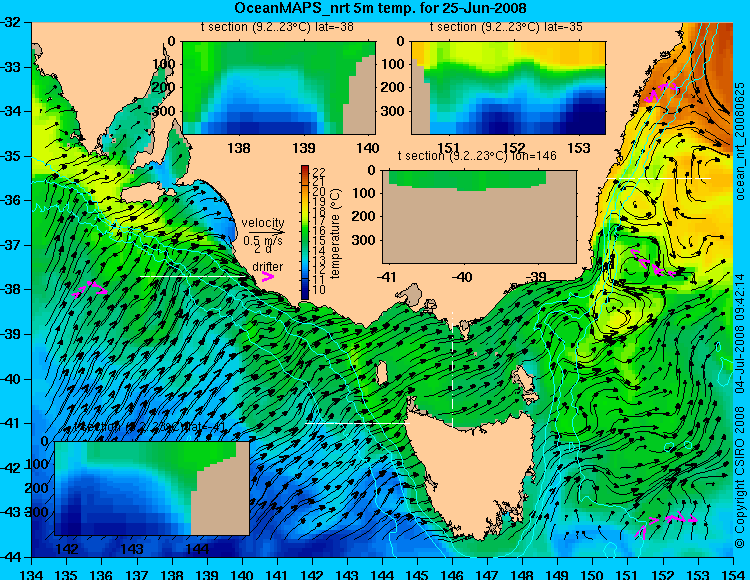Screen dimensions: 750x580
Task: Select the 22 value on the color bar
Action: (319, 172)
